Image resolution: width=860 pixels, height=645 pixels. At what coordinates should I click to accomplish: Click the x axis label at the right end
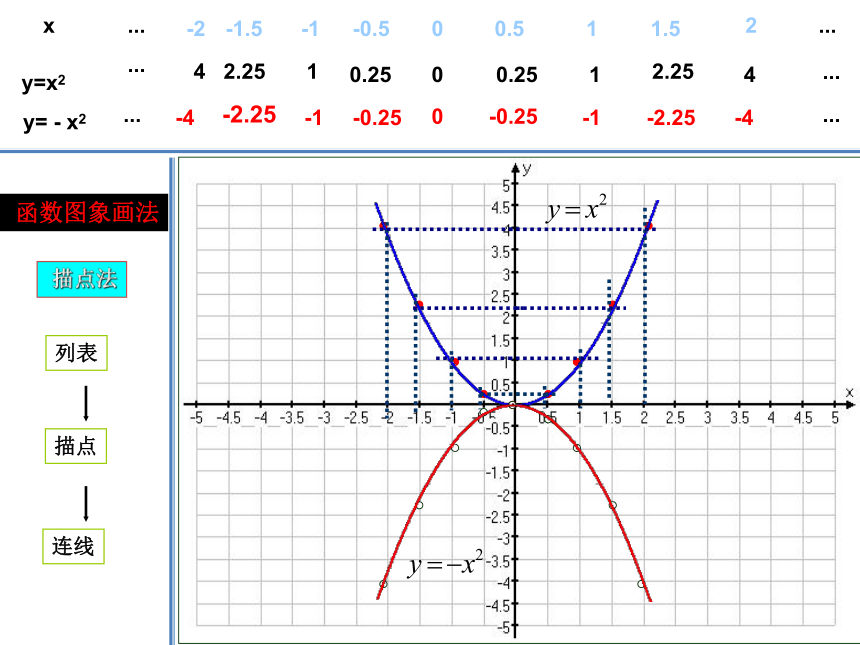(849, 392)
